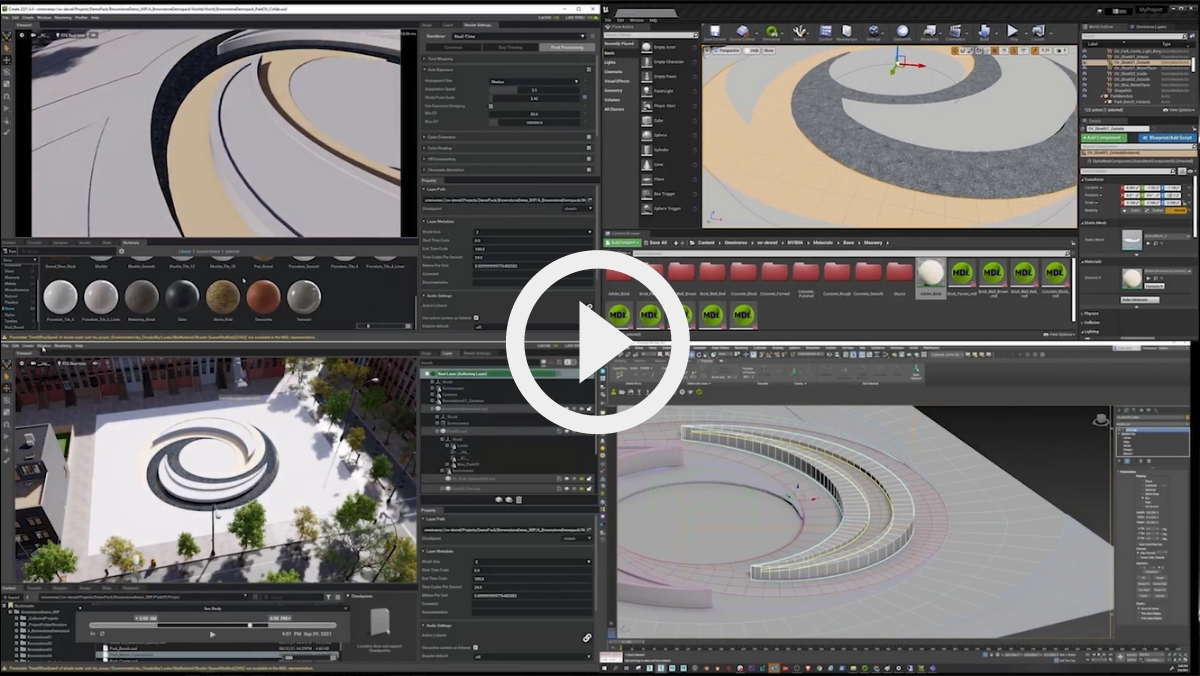The width and height of the screenshot is (1200, 676).
Task: Set Mobility to Static in Unreal Details
Action: 1132,210
